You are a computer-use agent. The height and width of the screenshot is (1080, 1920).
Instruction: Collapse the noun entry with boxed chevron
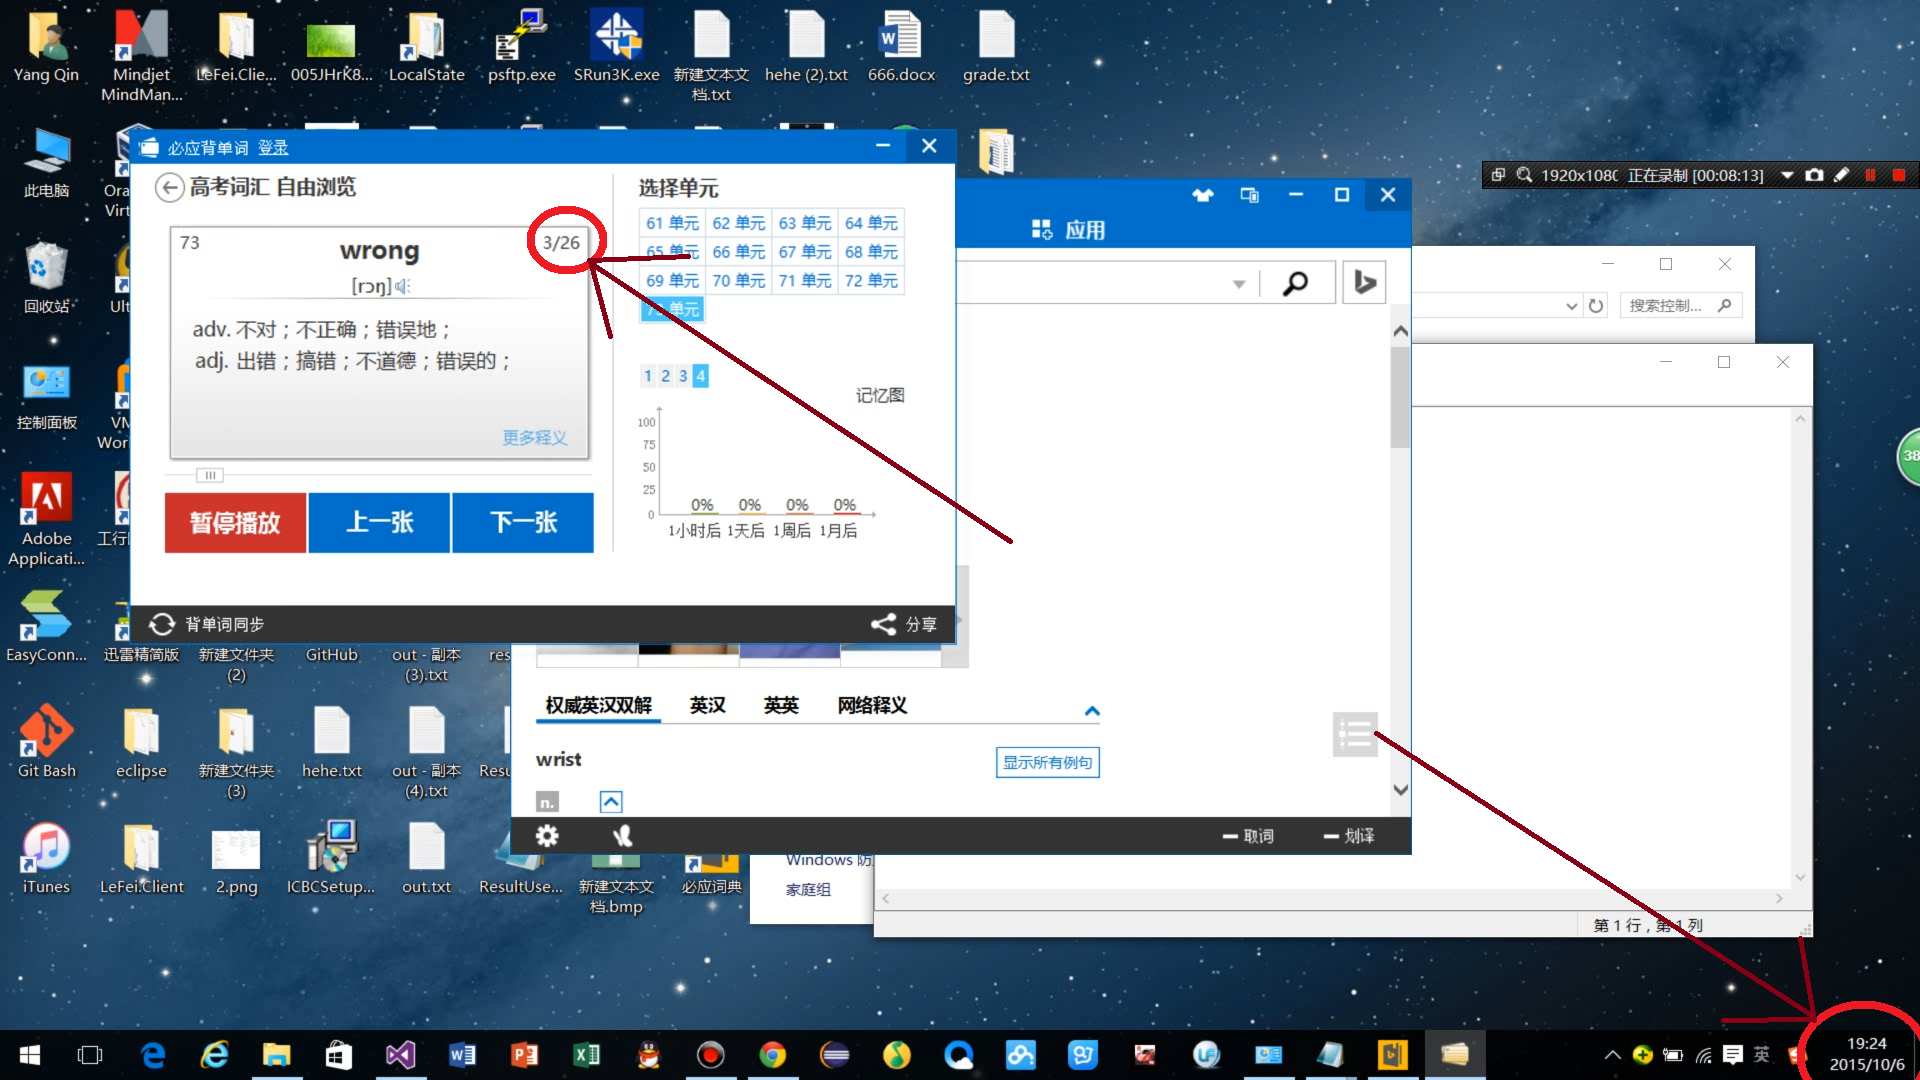(611, 802)
